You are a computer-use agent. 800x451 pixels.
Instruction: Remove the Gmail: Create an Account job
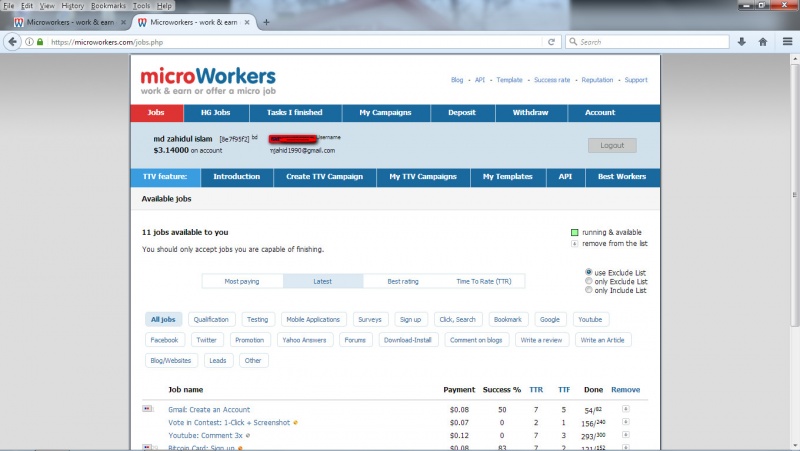(x=626, y=409)
